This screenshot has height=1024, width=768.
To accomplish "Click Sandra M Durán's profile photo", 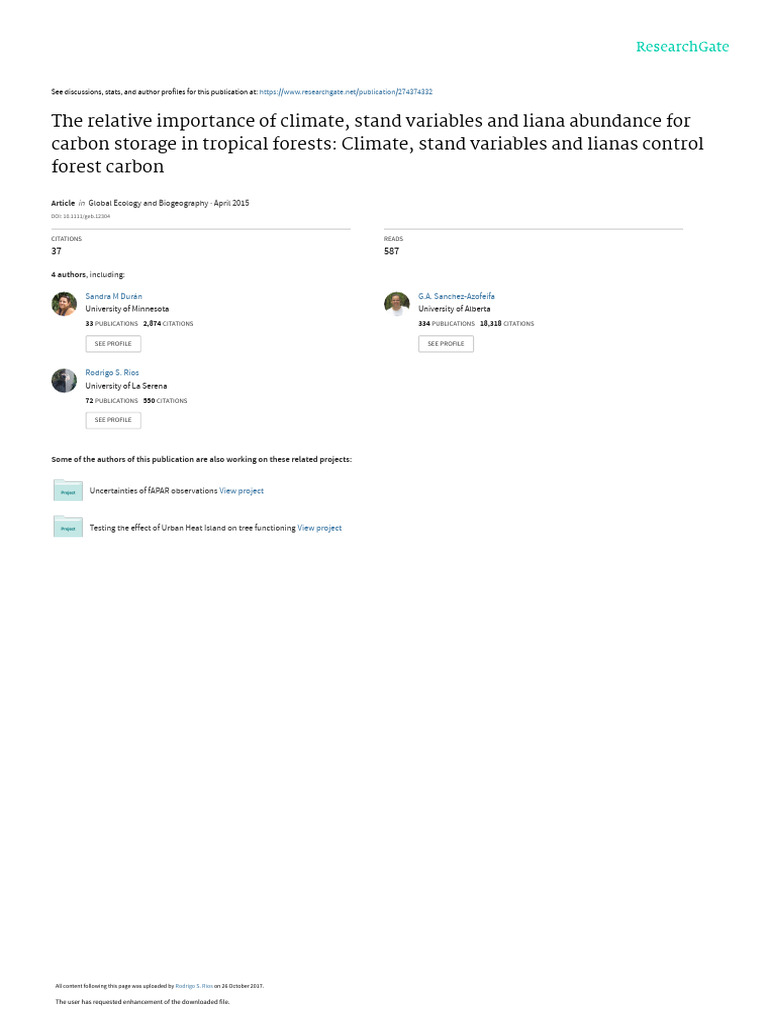I will 64,304.
